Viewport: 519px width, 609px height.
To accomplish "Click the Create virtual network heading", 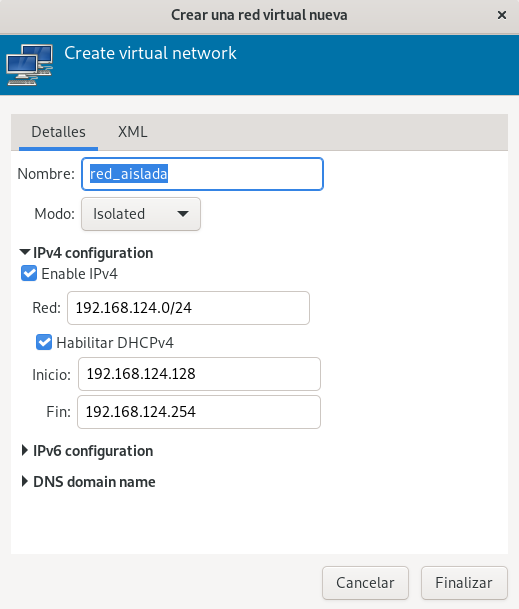I will [x=150, y=53].
